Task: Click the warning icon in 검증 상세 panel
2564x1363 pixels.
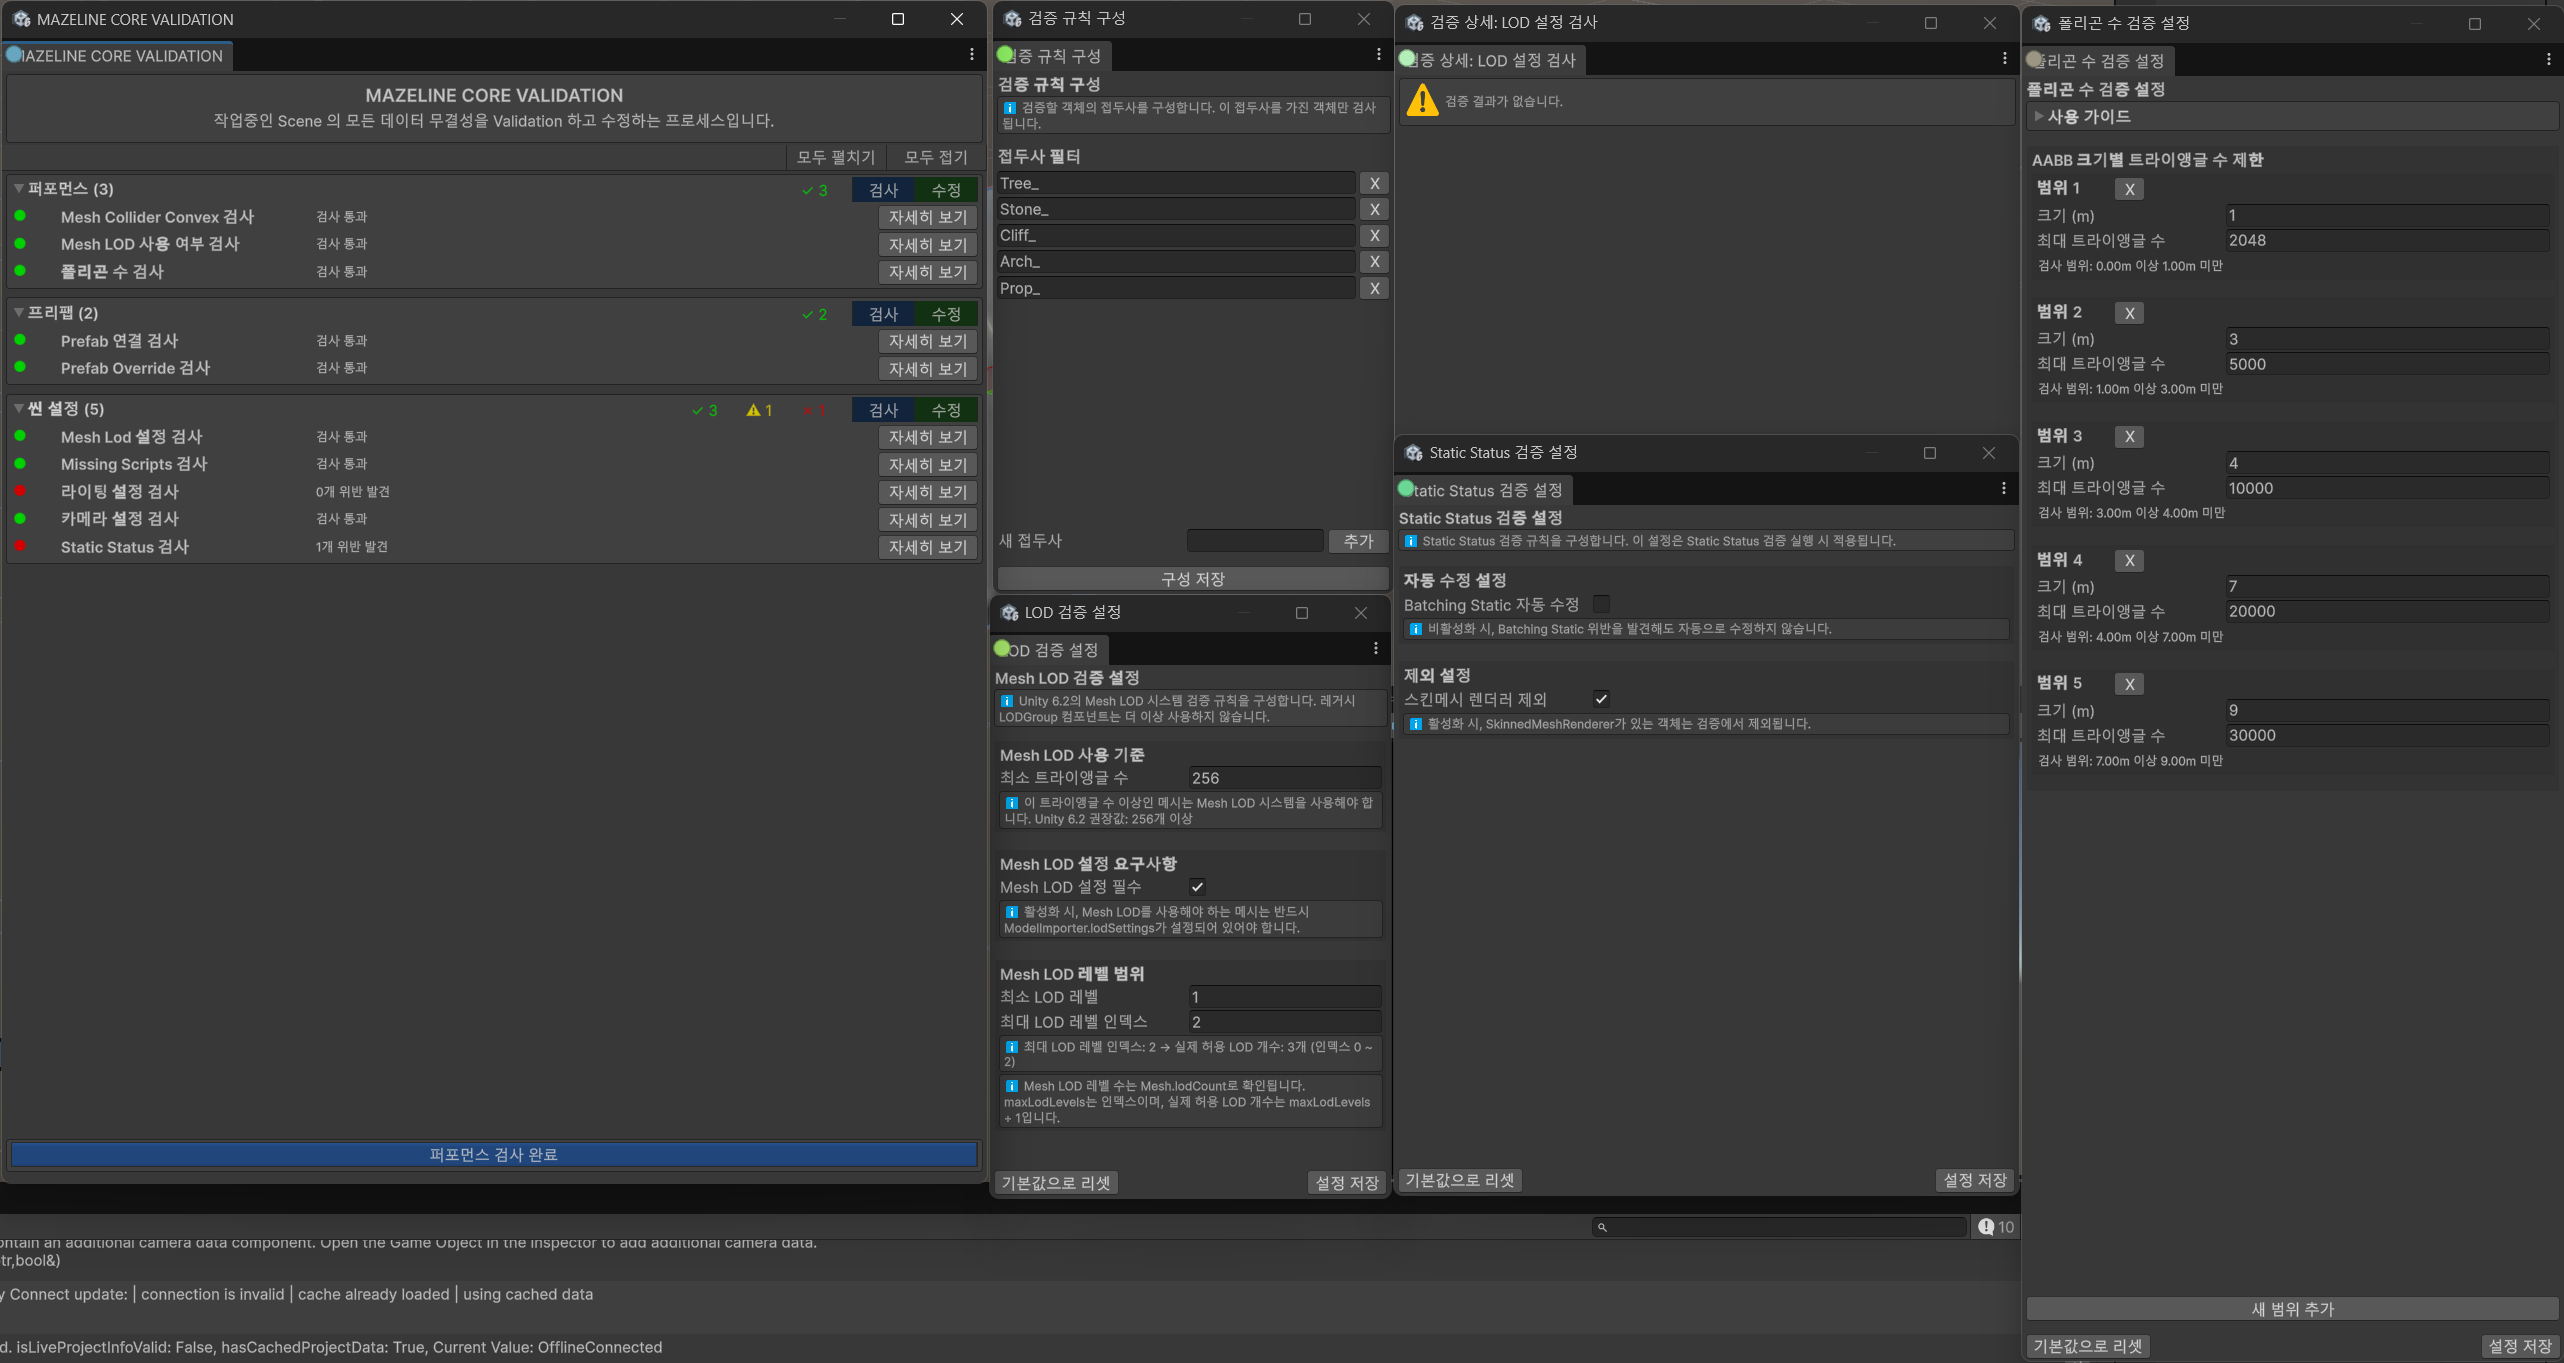Action: coord(1422,101)
